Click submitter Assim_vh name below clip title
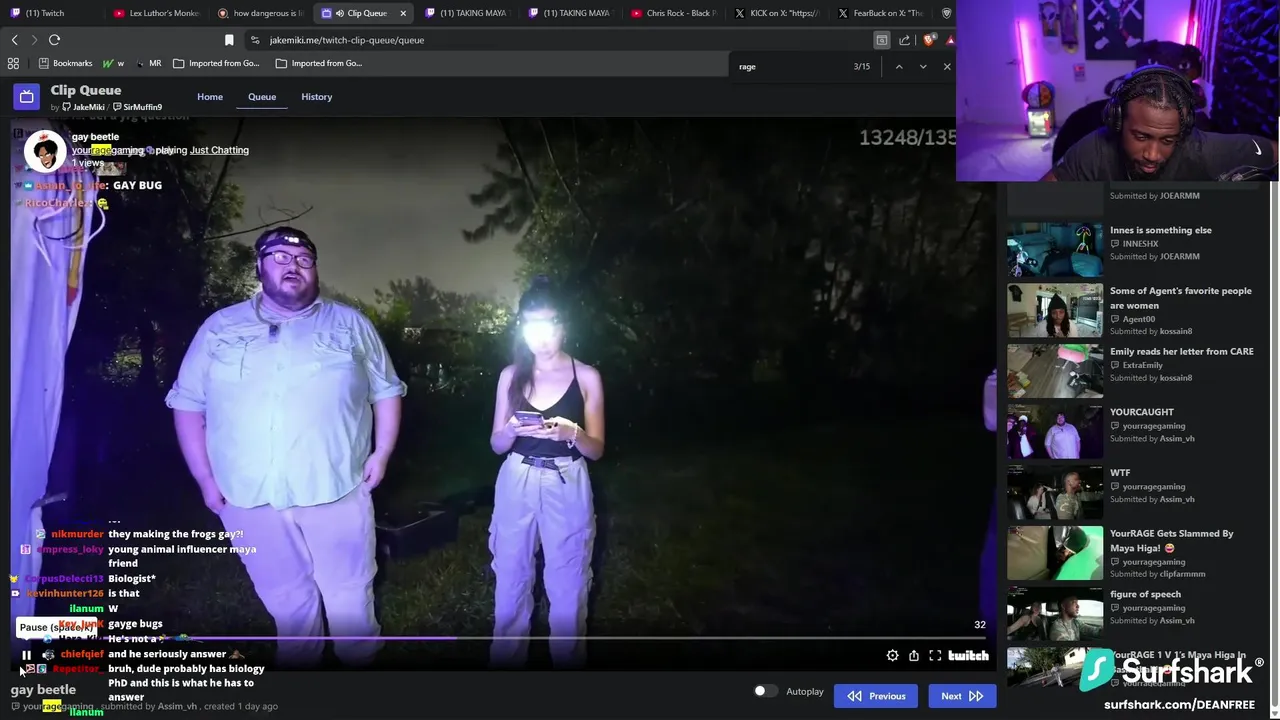Screen dimensions: 1280x720 coord(177,706)
